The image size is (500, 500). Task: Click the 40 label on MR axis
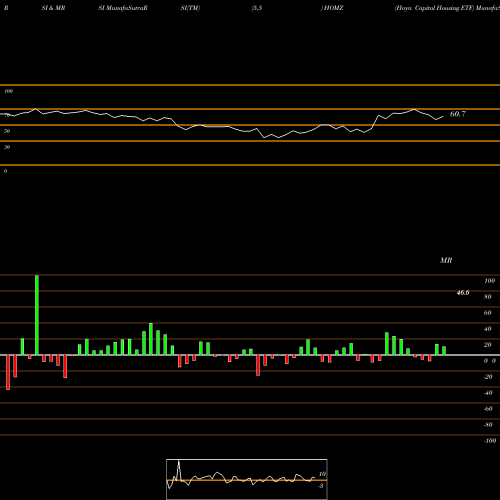[488, 329]
